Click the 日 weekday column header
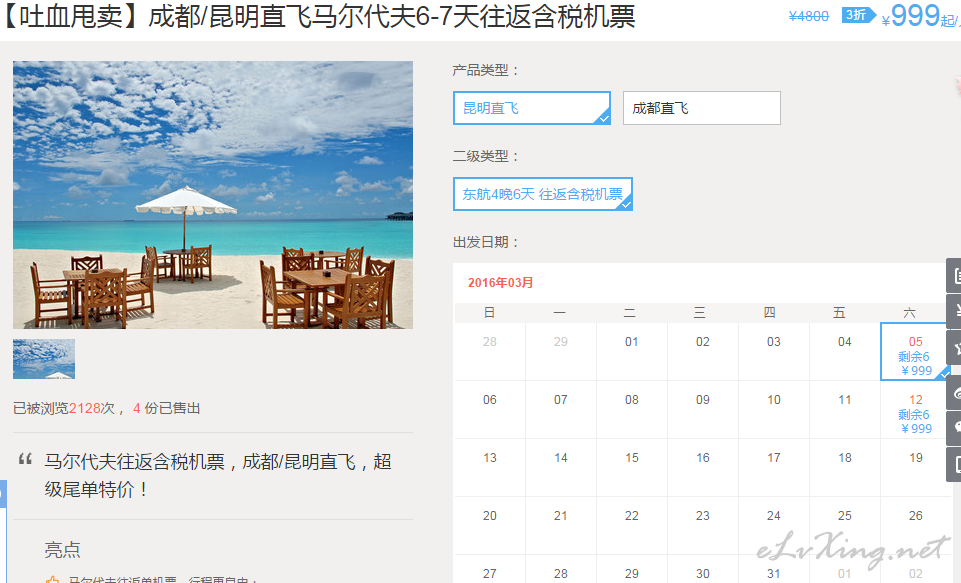The height and width of the screenshot is (583, 961). point(490,313)
